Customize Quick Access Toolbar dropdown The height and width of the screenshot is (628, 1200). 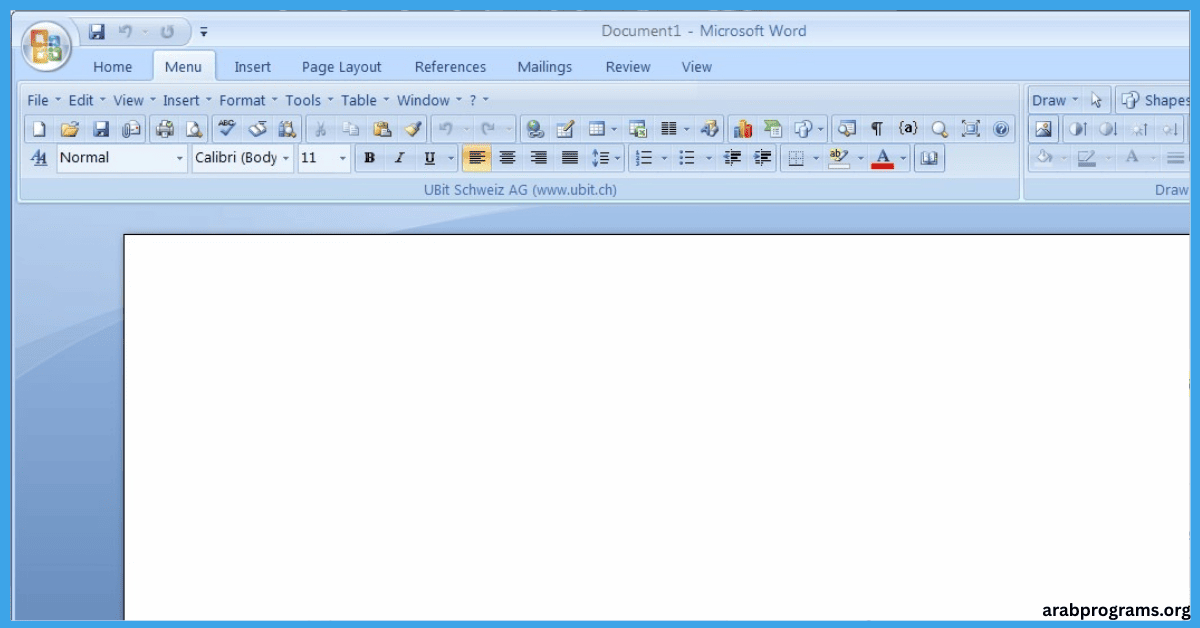(x=204, y=32)
